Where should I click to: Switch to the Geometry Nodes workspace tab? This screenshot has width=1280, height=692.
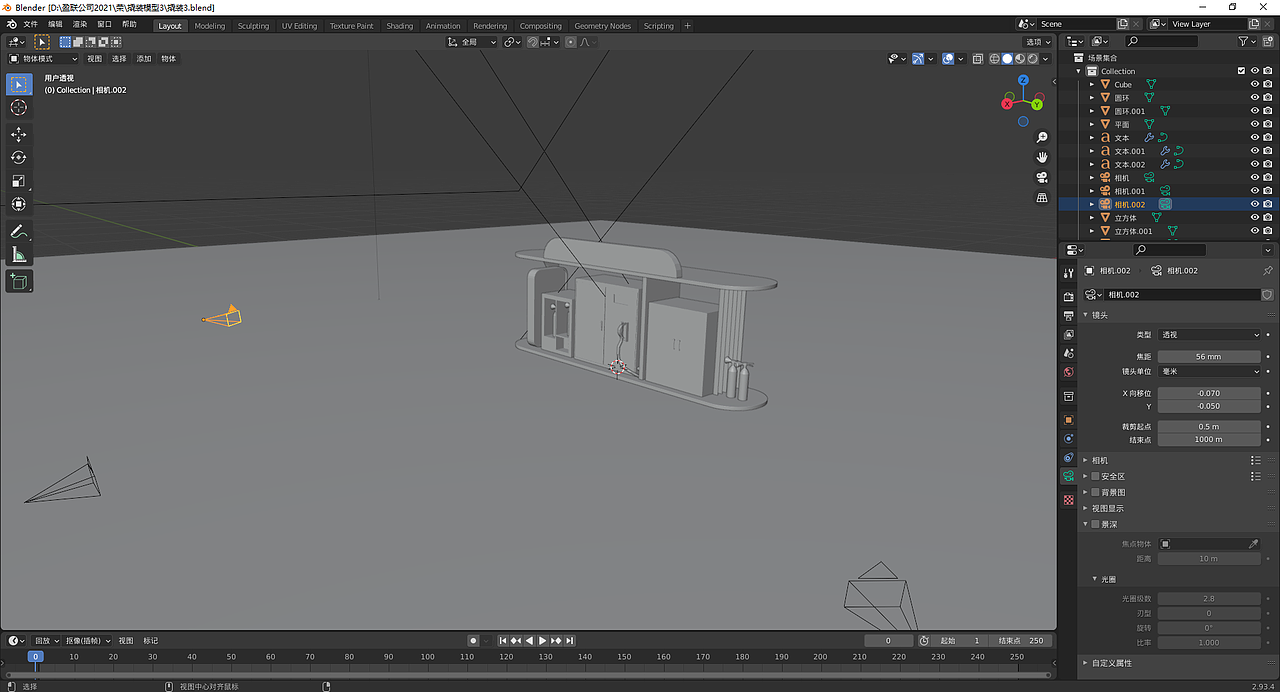click(x=603, y=26)
